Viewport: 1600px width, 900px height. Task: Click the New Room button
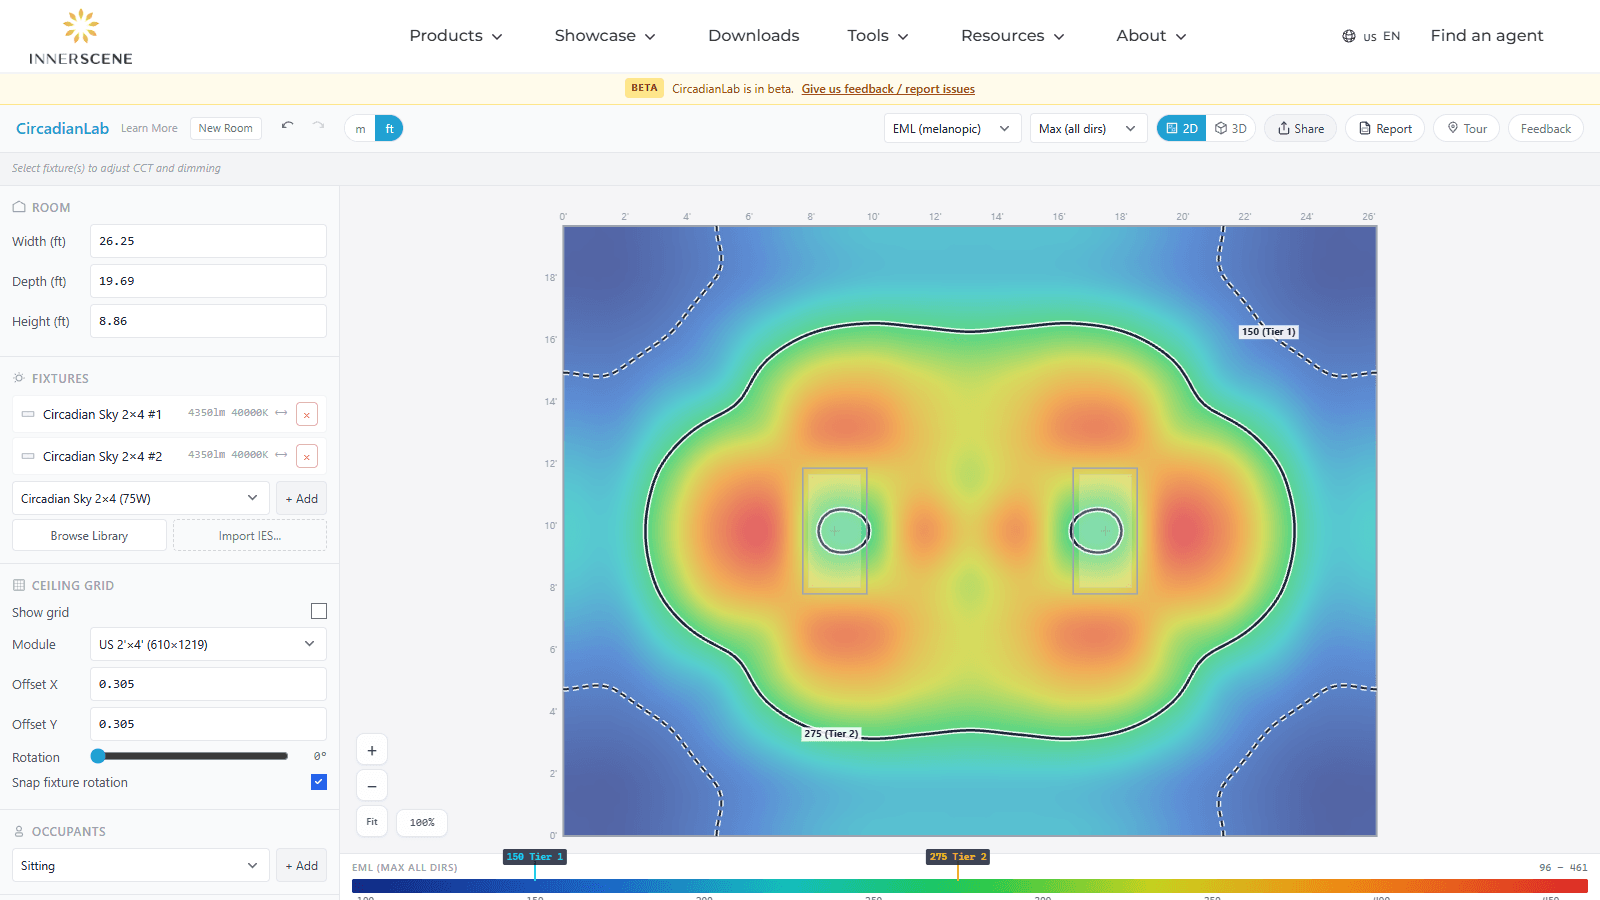pos(226,128)
